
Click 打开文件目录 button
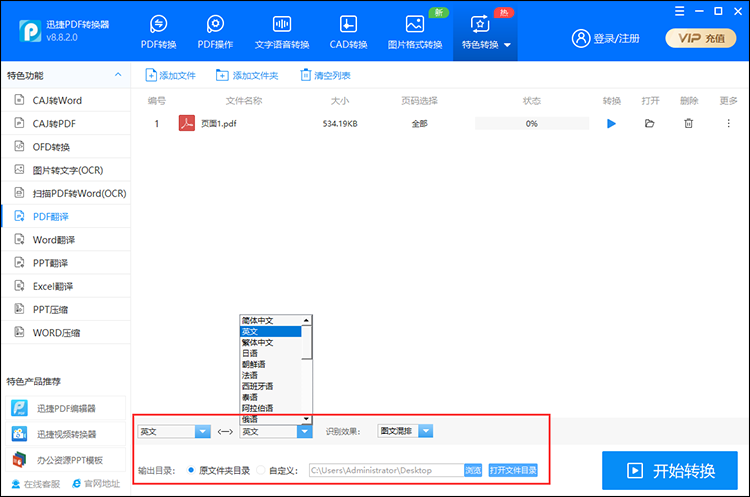(513, 470)
